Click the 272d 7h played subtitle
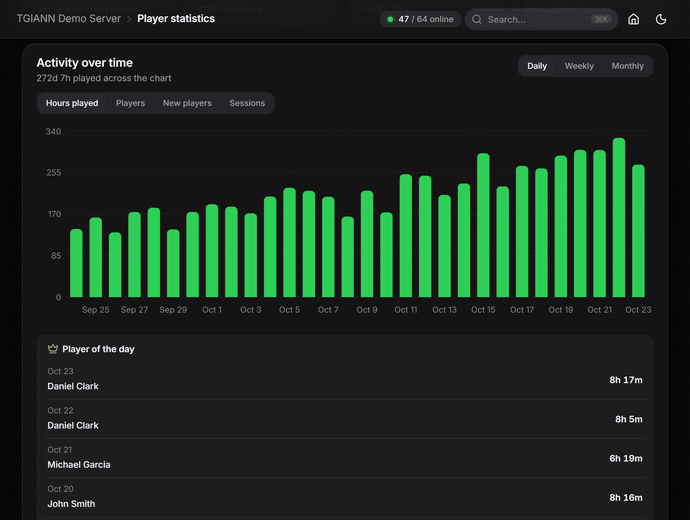The width and height of the screenshot is (690, 520). [104, 78]
